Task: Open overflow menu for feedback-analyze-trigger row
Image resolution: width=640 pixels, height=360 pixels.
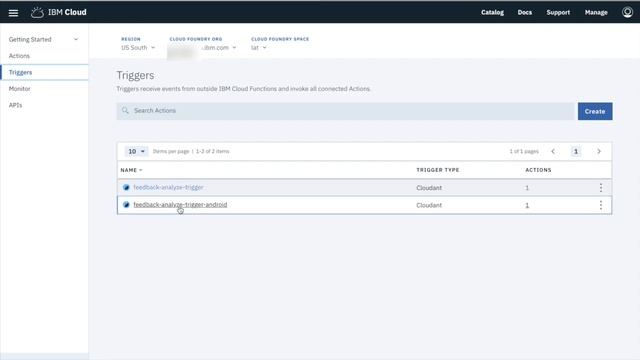Action: click(601, 188)
